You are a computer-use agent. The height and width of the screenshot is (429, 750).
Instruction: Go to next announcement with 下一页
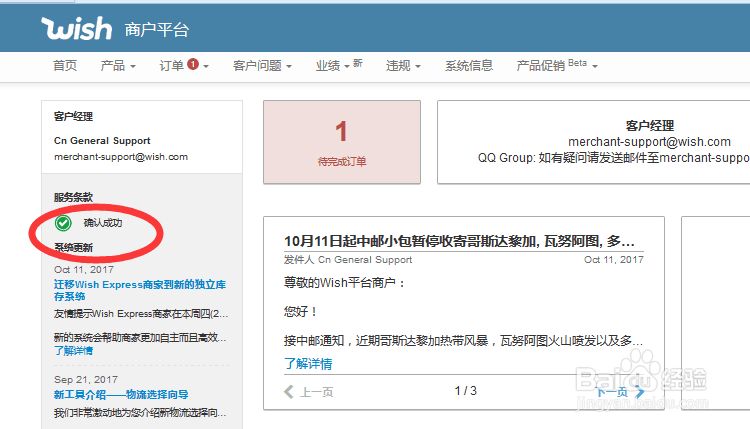pos(621,392)
